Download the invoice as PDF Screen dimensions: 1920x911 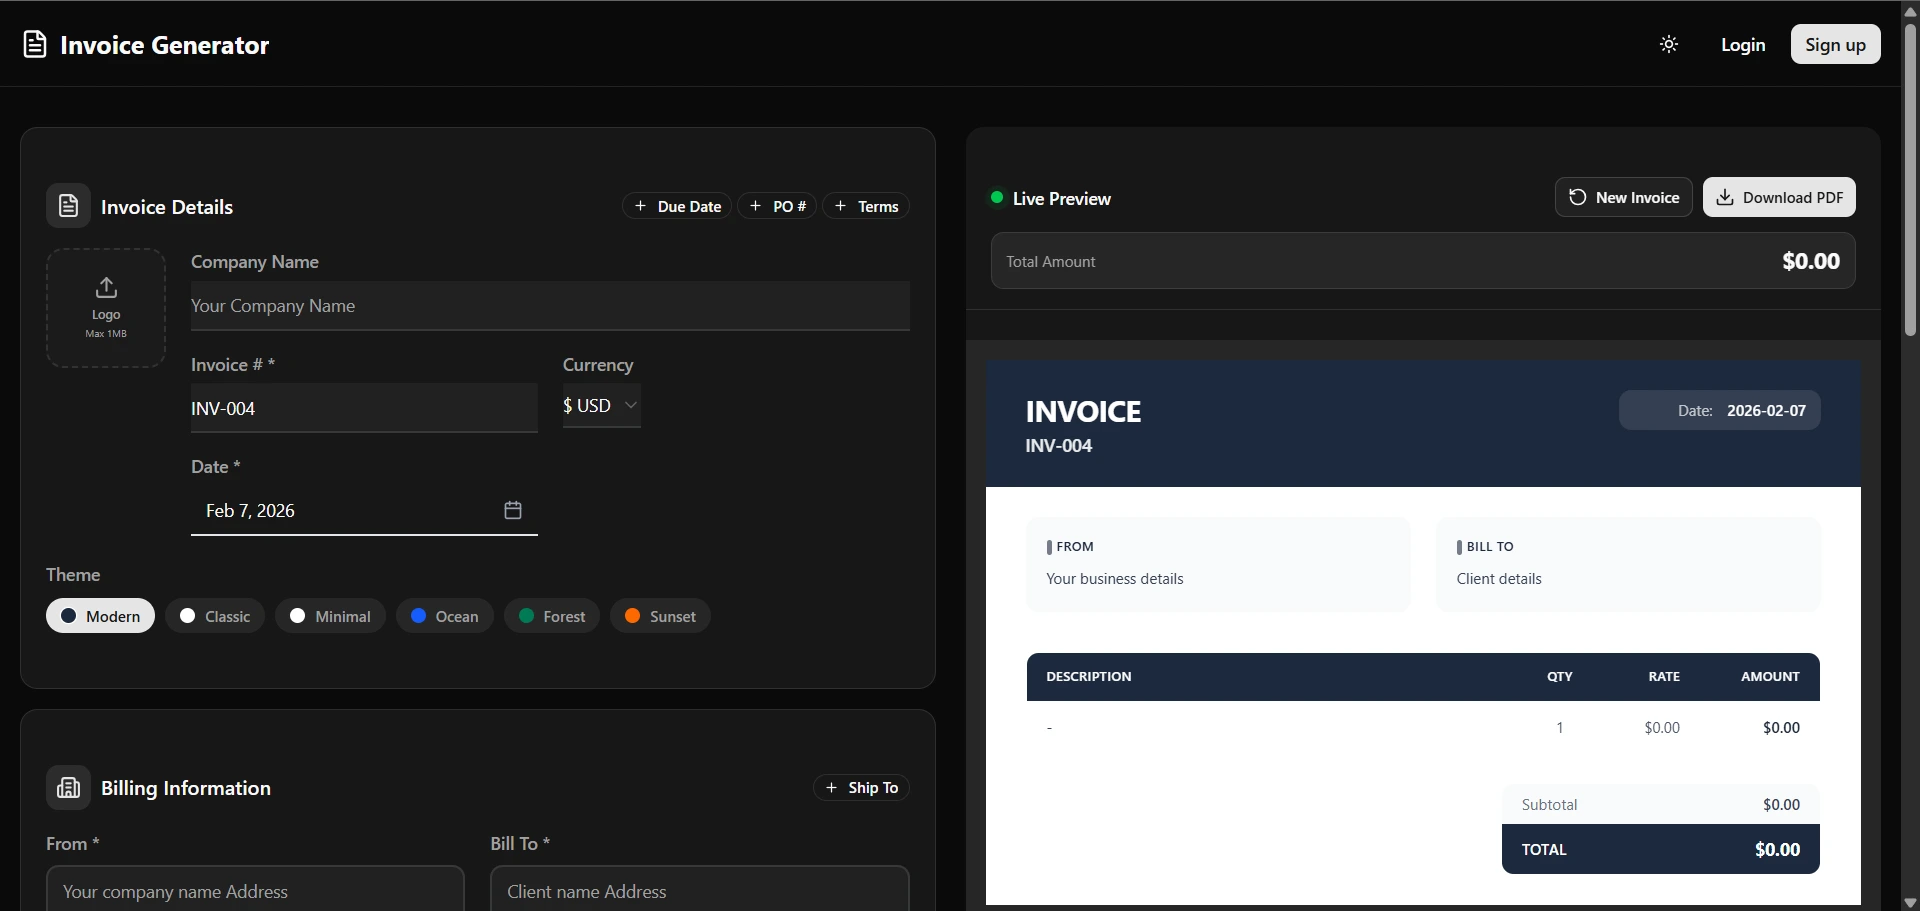[x=1780, y=197]
